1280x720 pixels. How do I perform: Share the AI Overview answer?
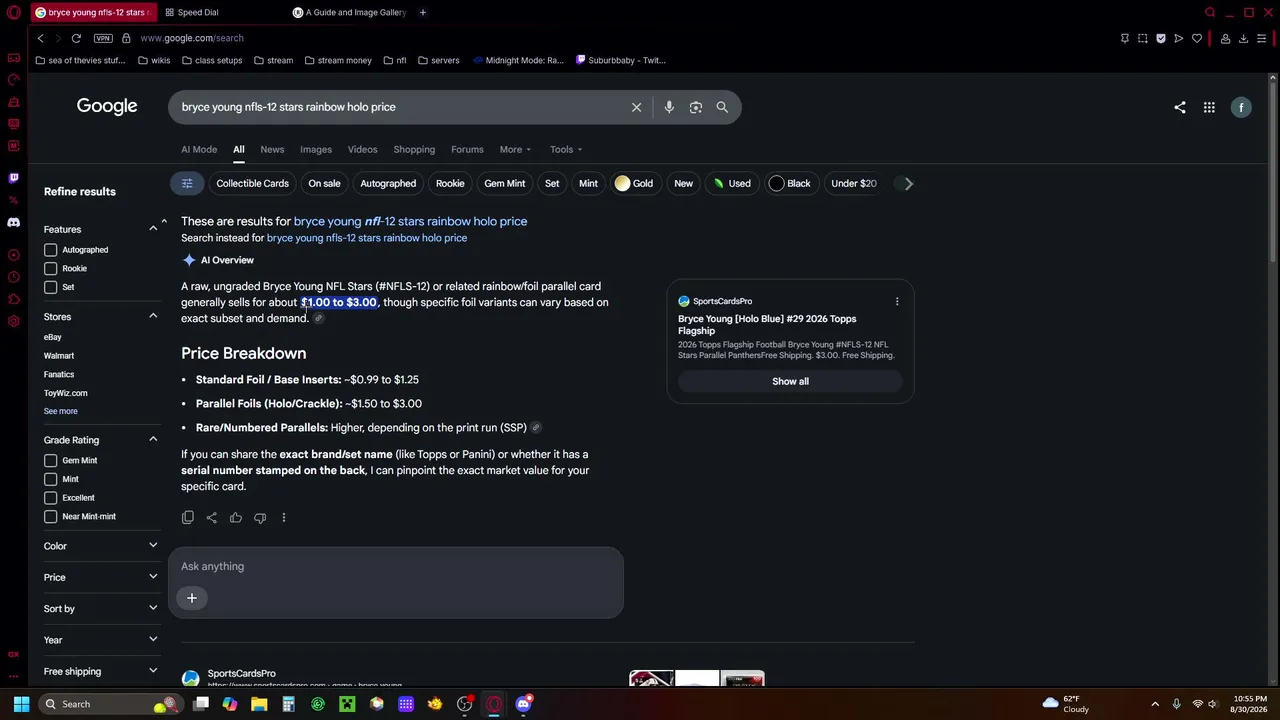click(211, 517)
